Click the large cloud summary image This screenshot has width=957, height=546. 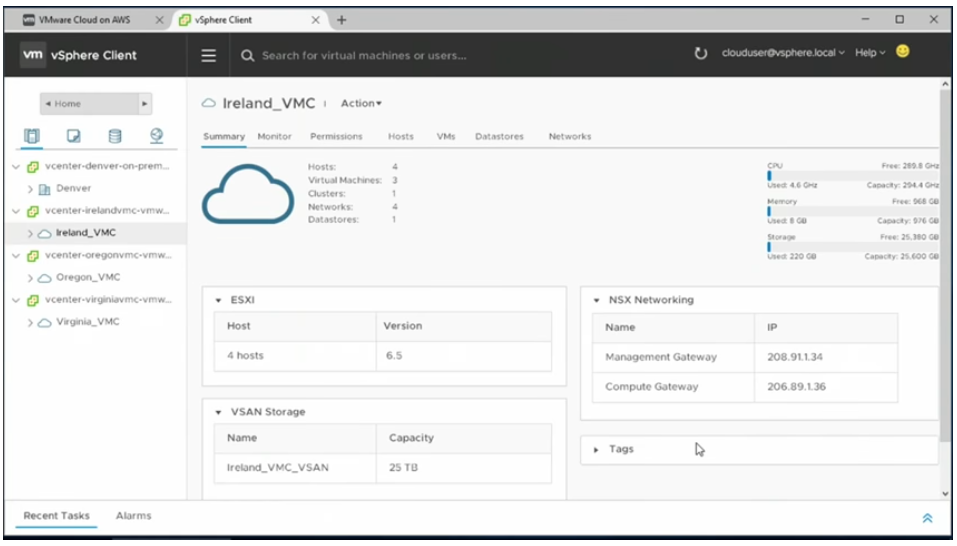(248, 193)
